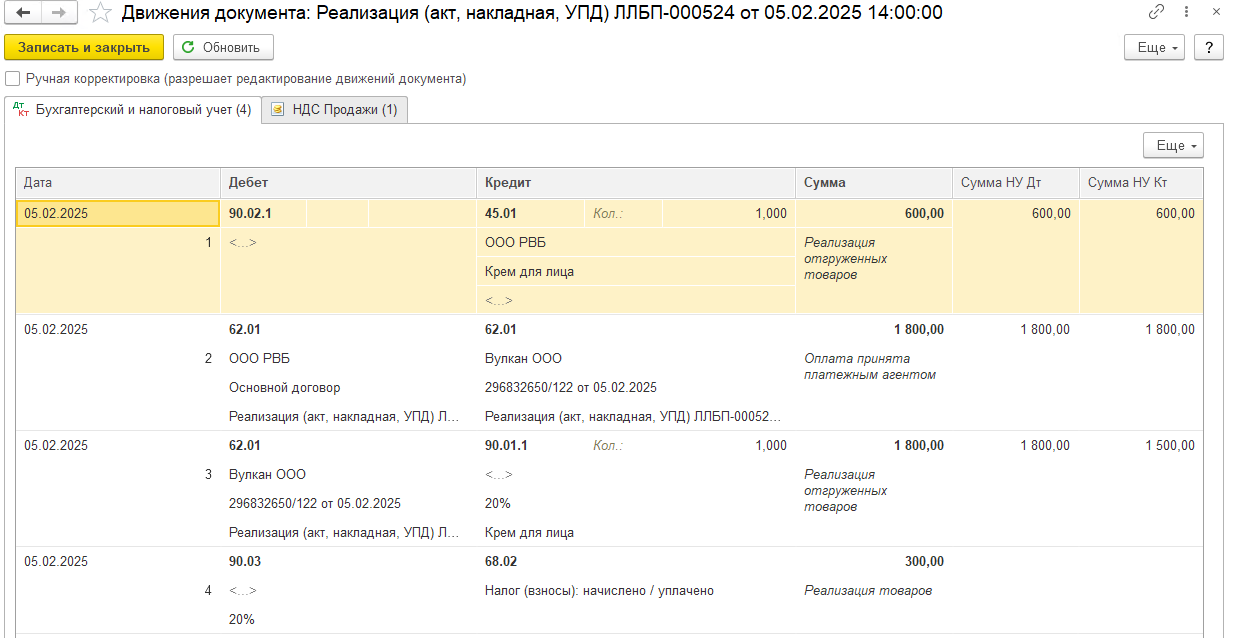
Task: Open the vertical three-dot options menu
Action: click(x=1186, y=13)
